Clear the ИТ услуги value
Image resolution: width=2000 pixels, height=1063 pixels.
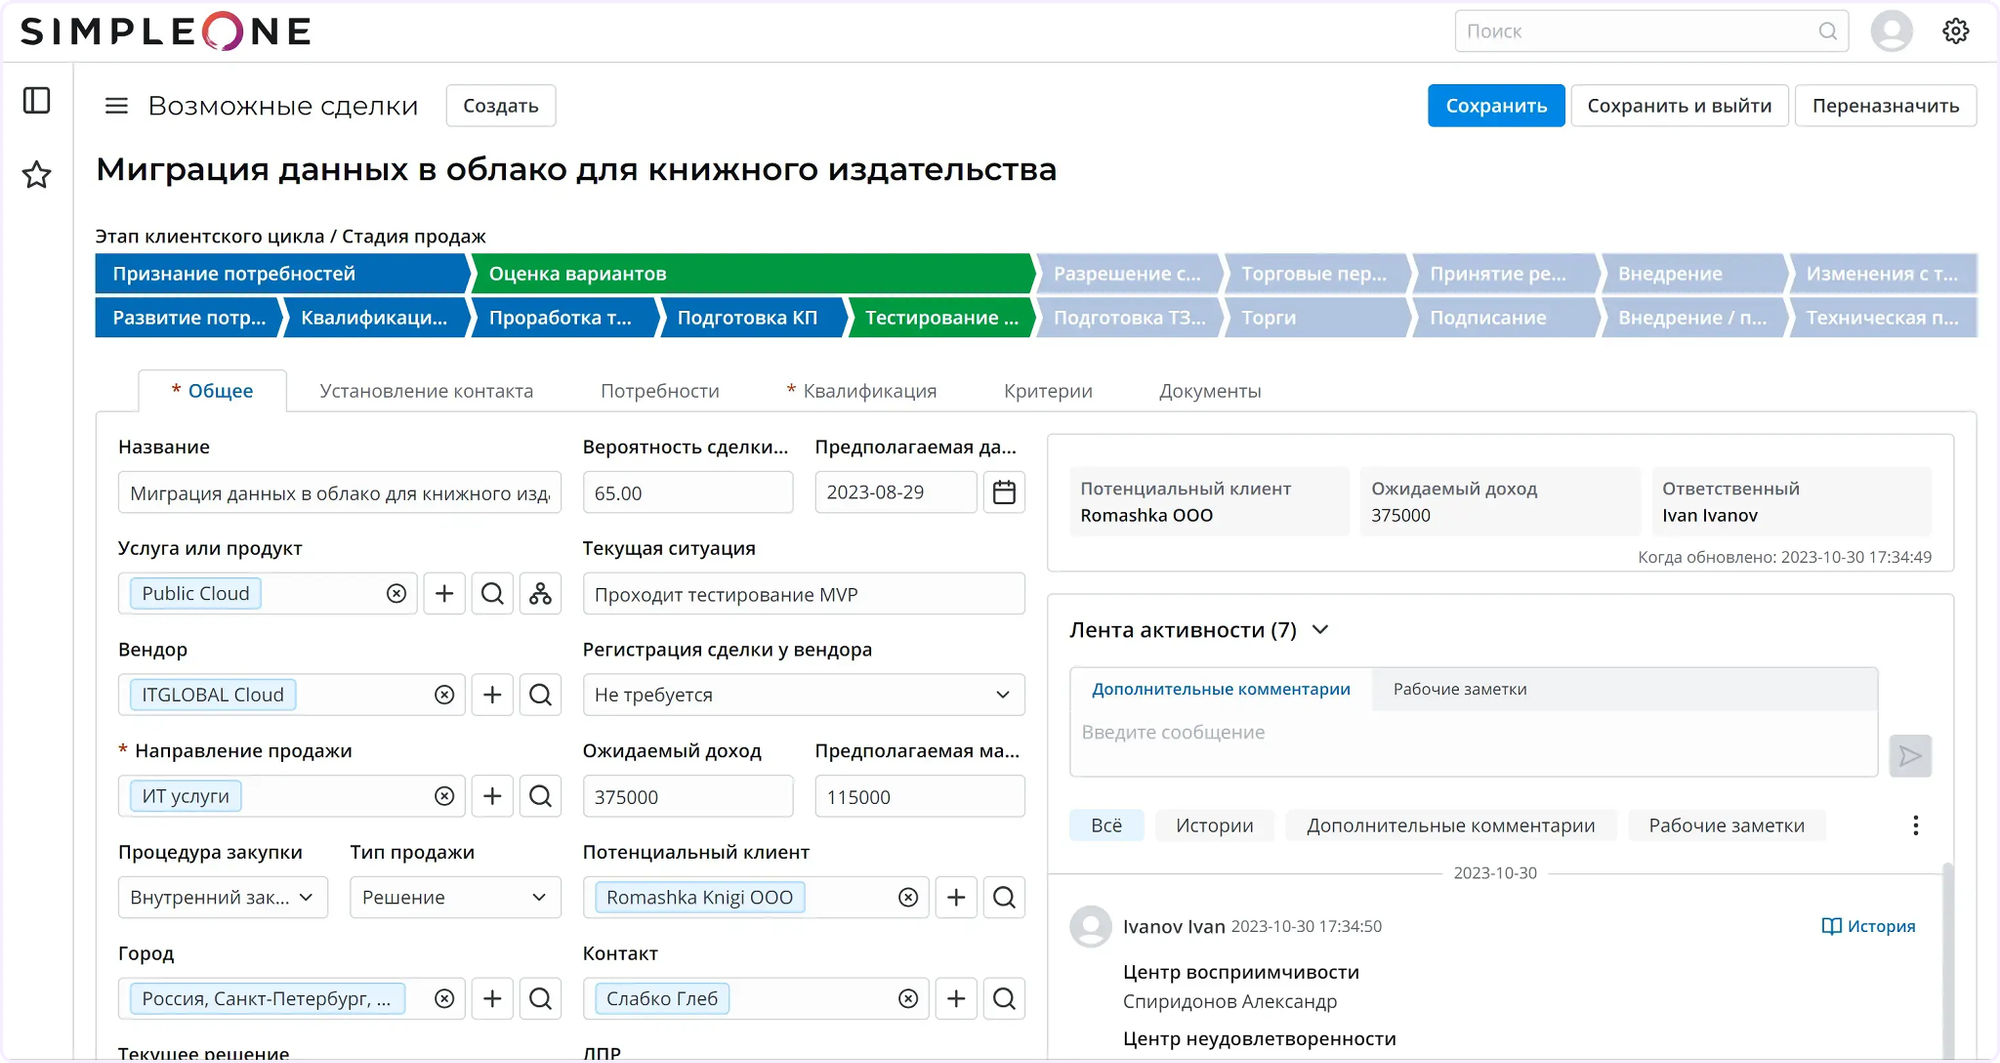[x=444, y=796]
